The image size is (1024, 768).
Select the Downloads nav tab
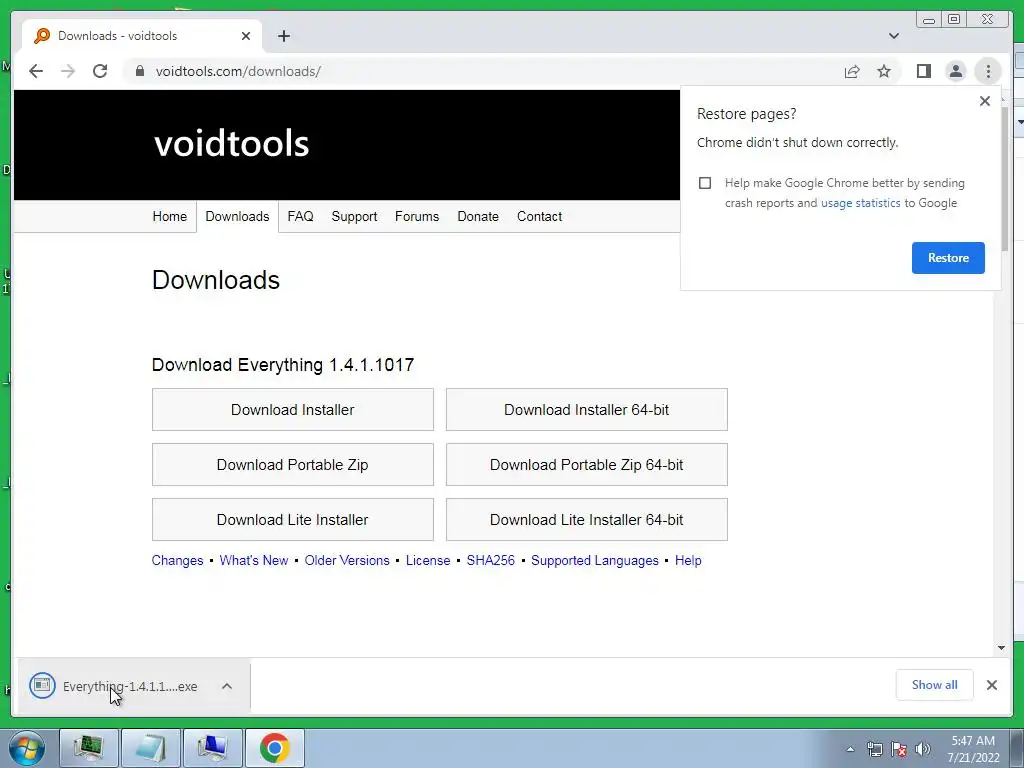(x=237, y=216)
